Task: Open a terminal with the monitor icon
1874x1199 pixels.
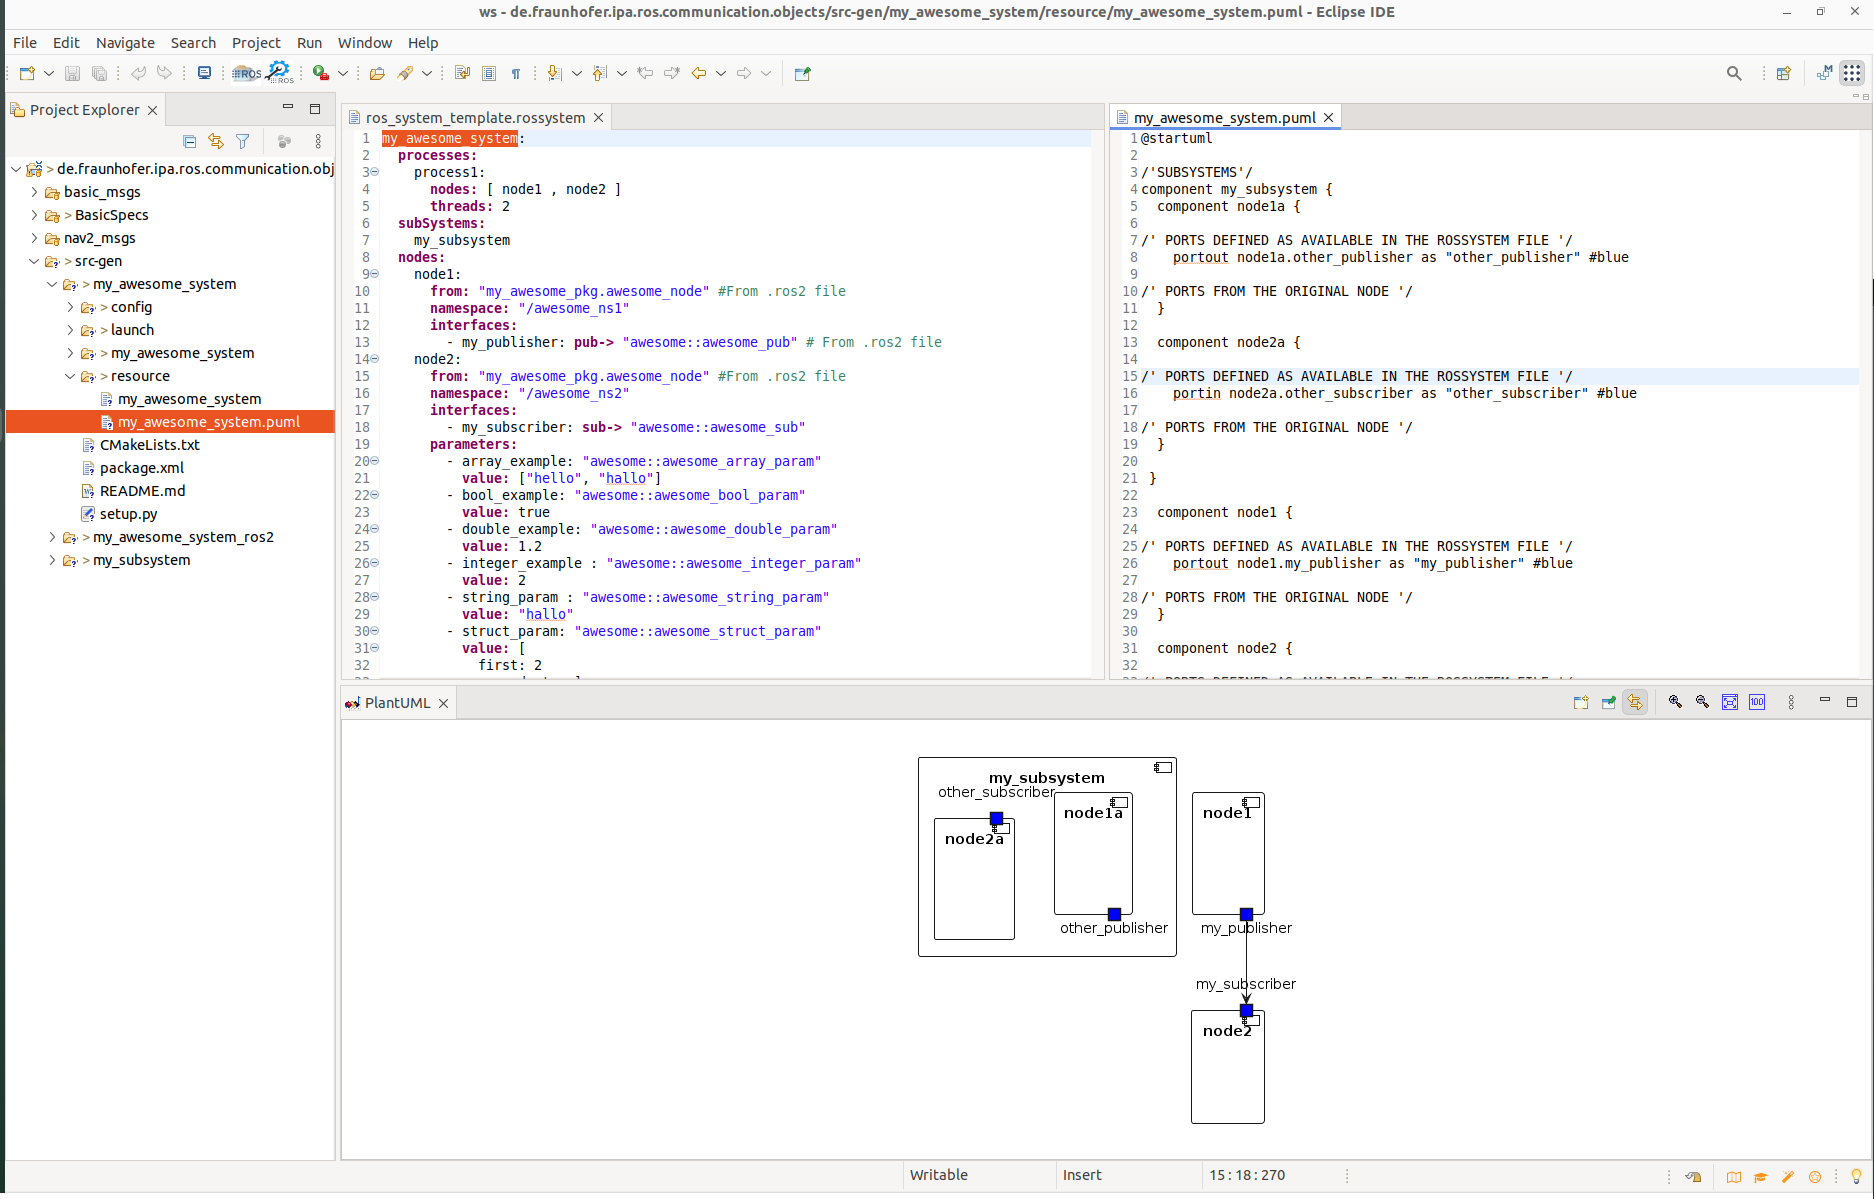Action: coord(204,73)
